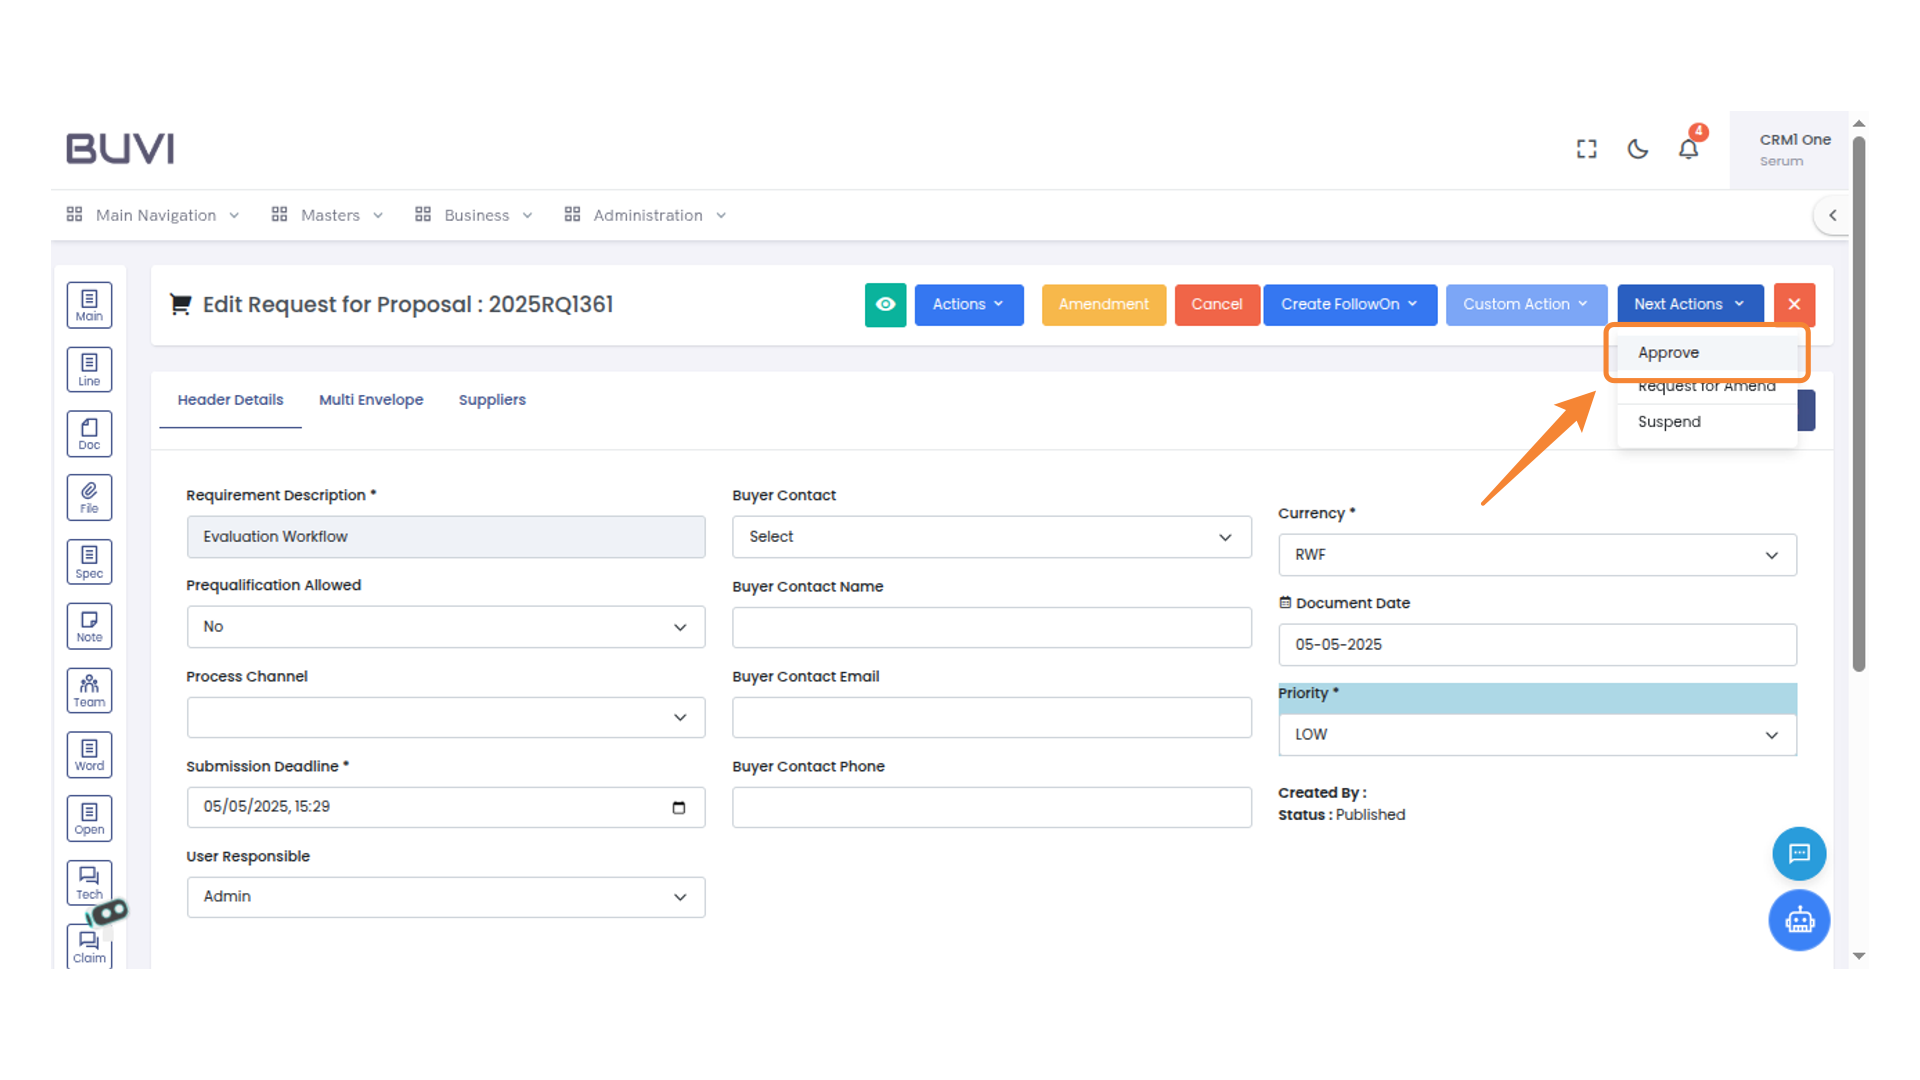Click the notification bell icon
1920x1080 pixels.
point(1688,149)
